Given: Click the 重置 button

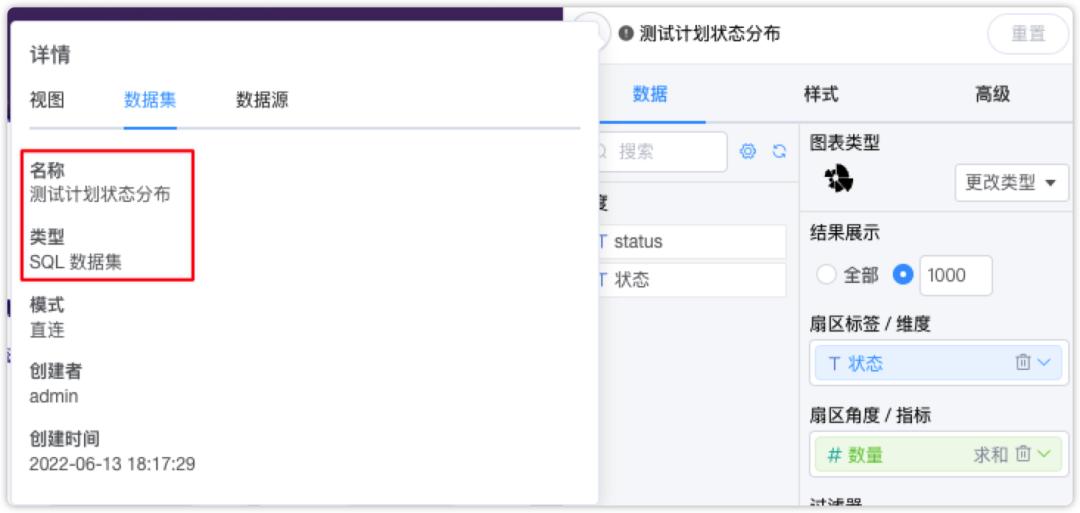Looking at the screenshot, I should 1028,34.
